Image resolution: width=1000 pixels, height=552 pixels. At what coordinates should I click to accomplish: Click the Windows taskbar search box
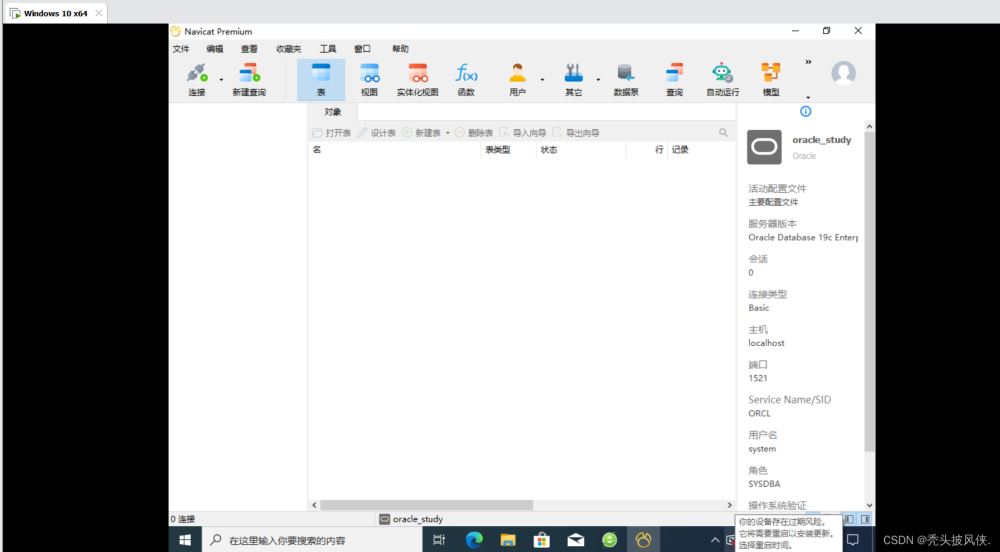coord(312,540)
